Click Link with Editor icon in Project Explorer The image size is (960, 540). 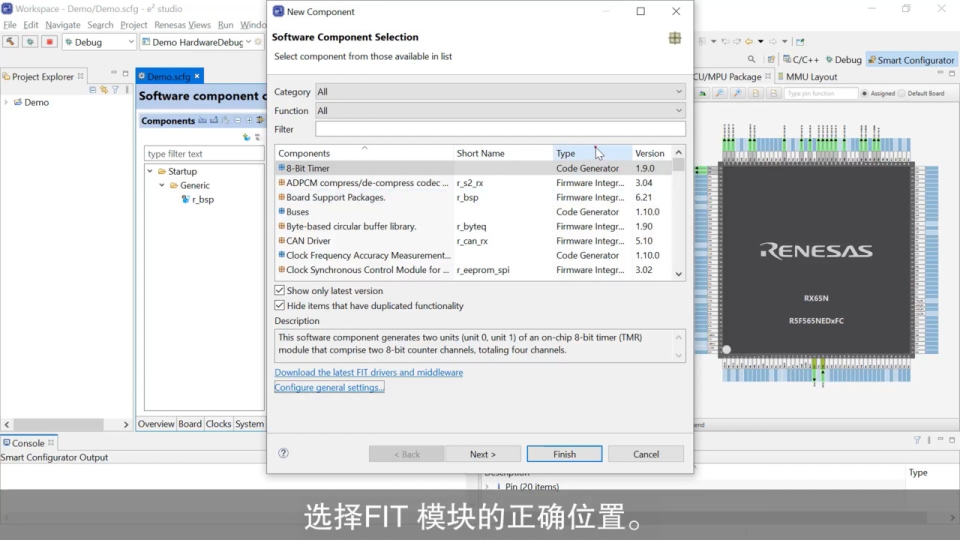point(104,90)
